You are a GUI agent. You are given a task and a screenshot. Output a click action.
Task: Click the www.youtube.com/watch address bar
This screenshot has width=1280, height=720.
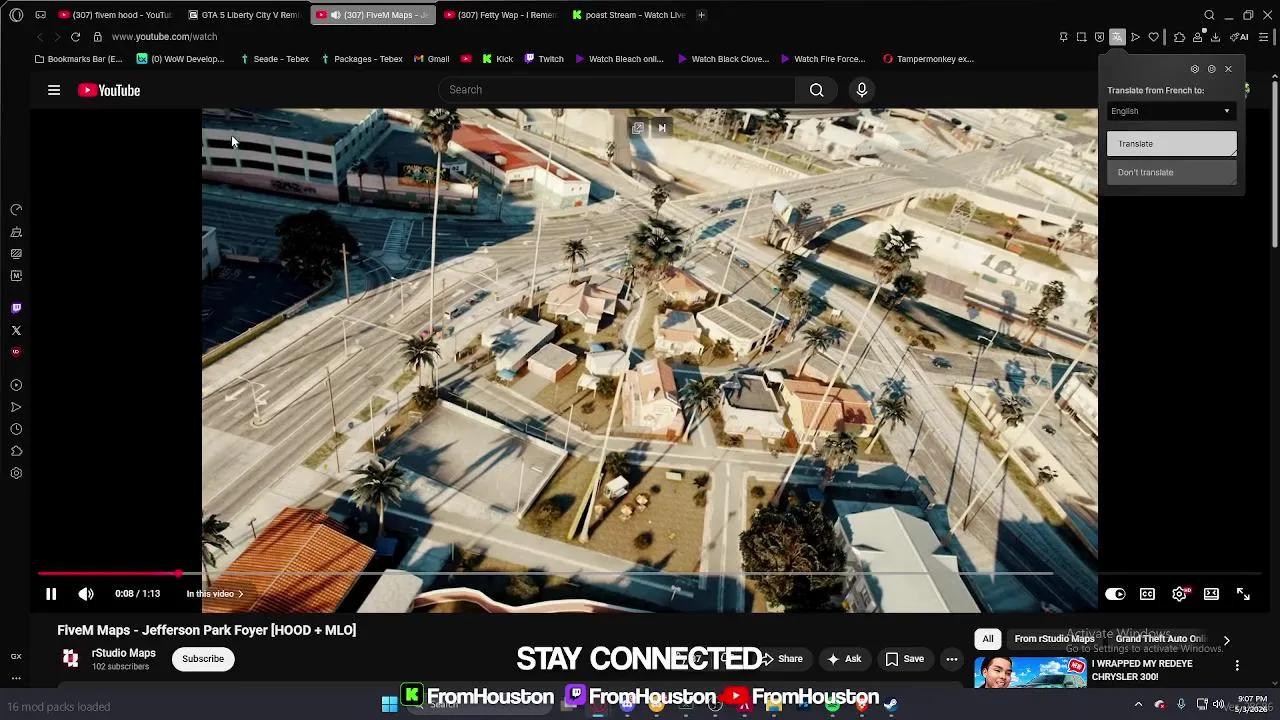(164, 37)
